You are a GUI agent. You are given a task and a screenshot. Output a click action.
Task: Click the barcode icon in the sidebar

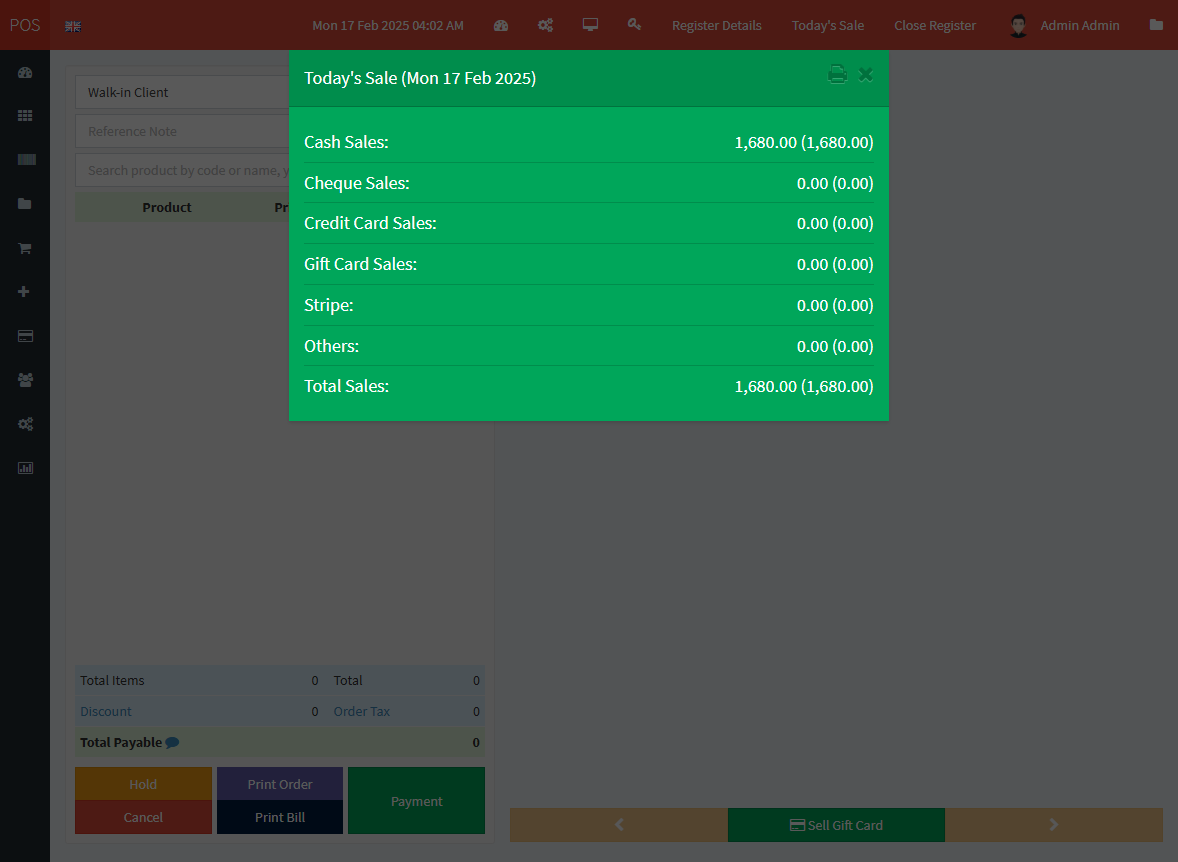coord(25,160)
